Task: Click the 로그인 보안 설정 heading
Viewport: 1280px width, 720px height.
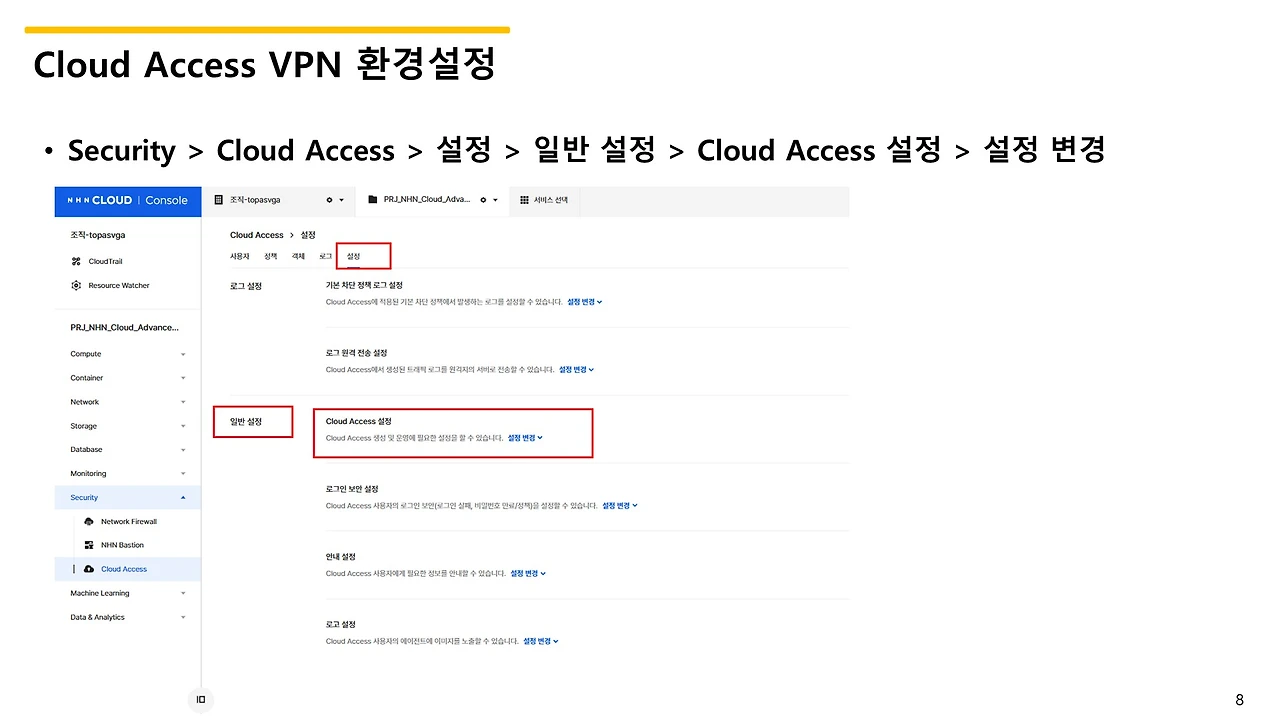Action: (x=352, y=489)
